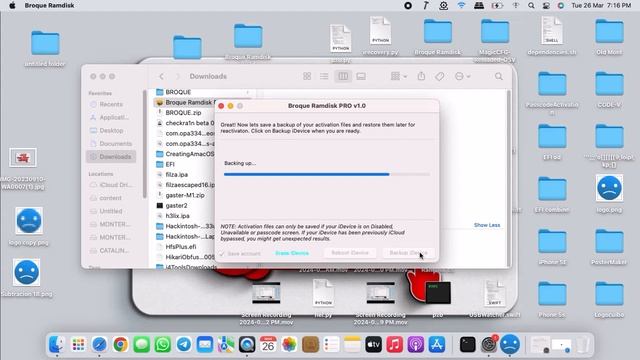Open the App Store from the Dock

(x=437, y=345)
